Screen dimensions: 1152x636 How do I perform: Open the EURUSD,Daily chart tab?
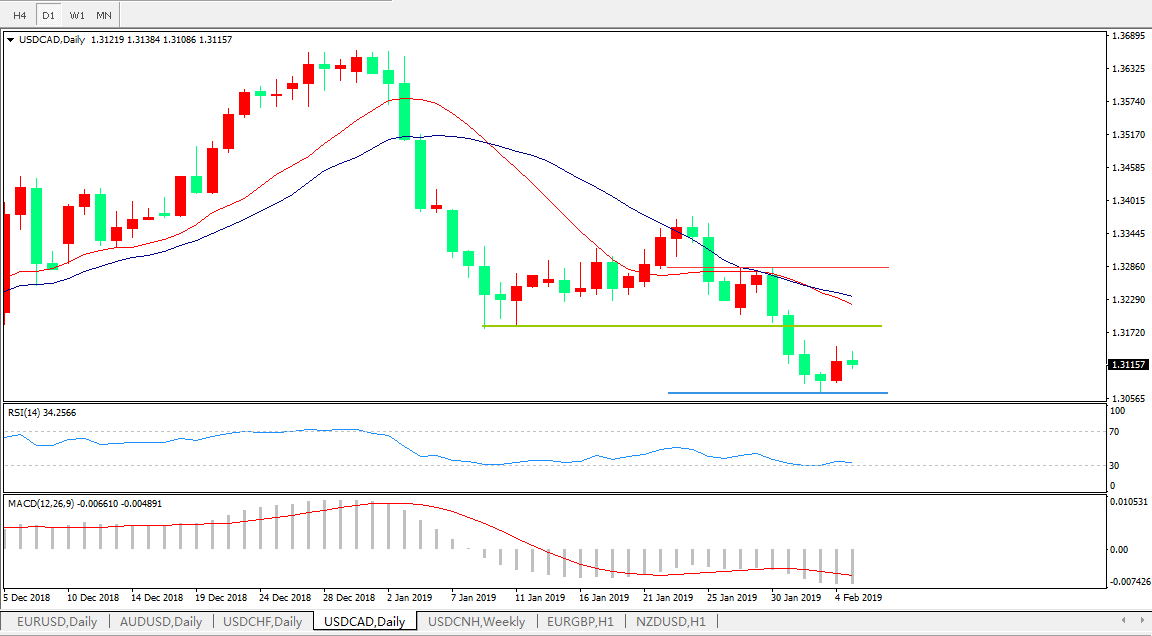click(x=56, y=621)
